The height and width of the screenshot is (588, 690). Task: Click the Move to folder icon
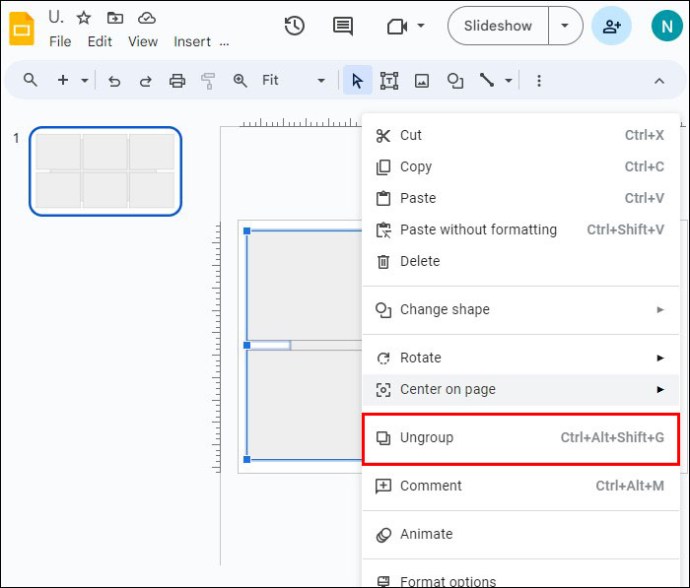coord(115,18)
